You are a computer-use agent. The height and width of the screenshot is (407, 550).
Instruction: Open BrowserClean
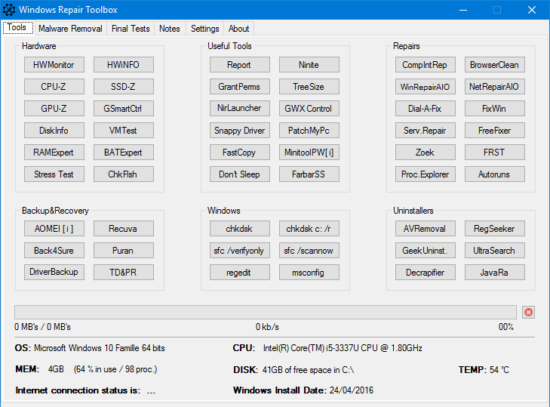tap(495, 65)
